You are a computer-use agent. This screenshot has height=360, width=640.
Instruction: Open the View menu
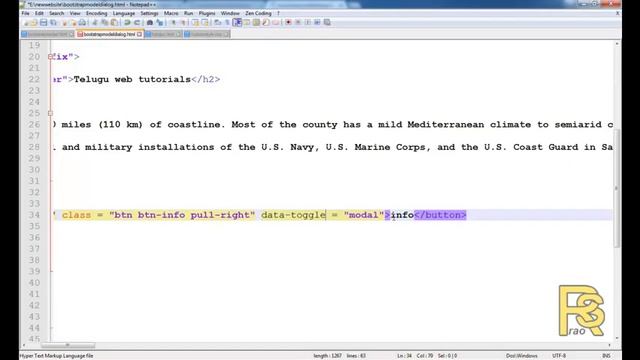click(75, 13)
